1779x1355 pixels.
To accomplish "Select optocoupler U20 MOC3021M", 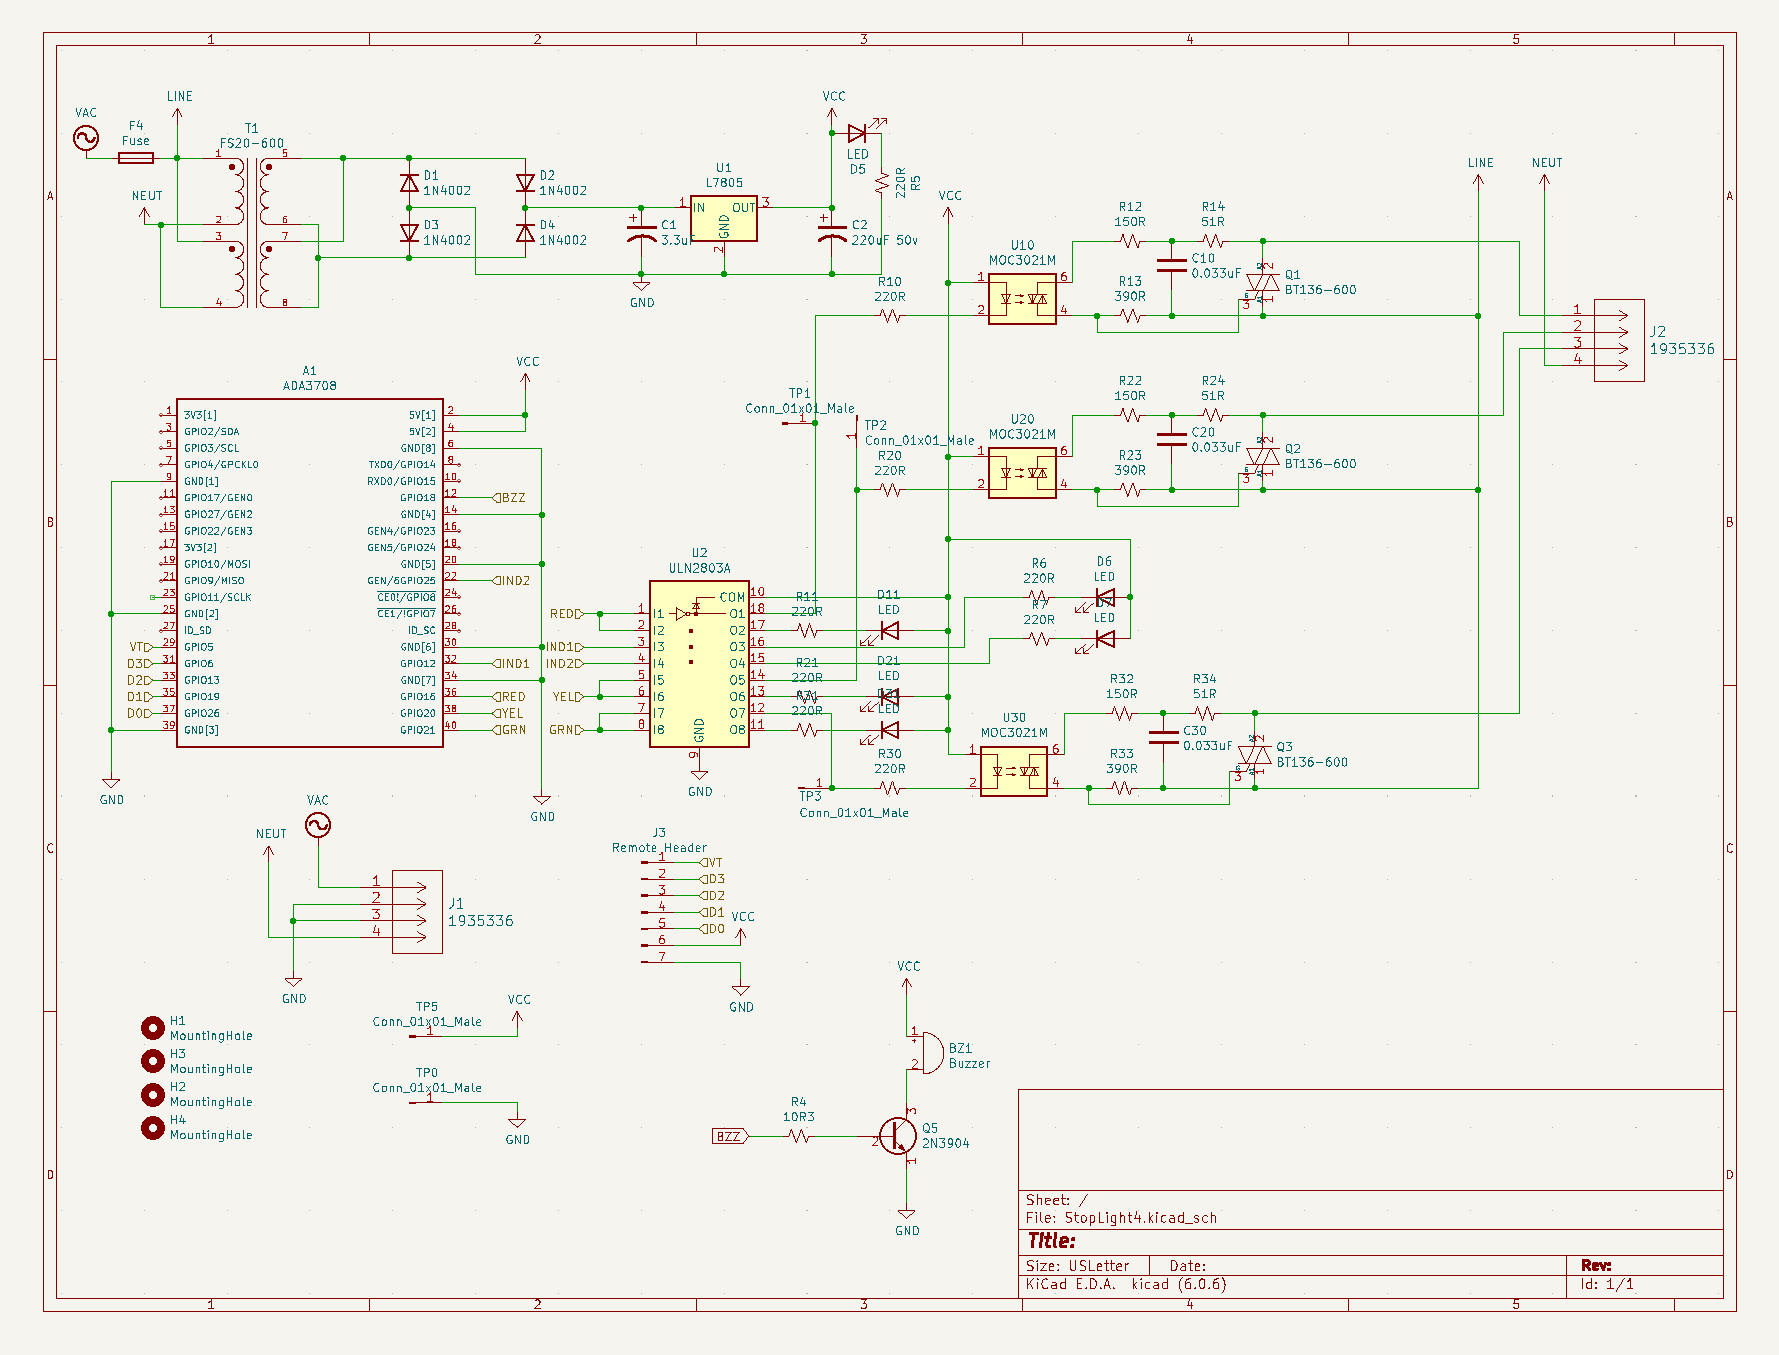I will 1022,473.
